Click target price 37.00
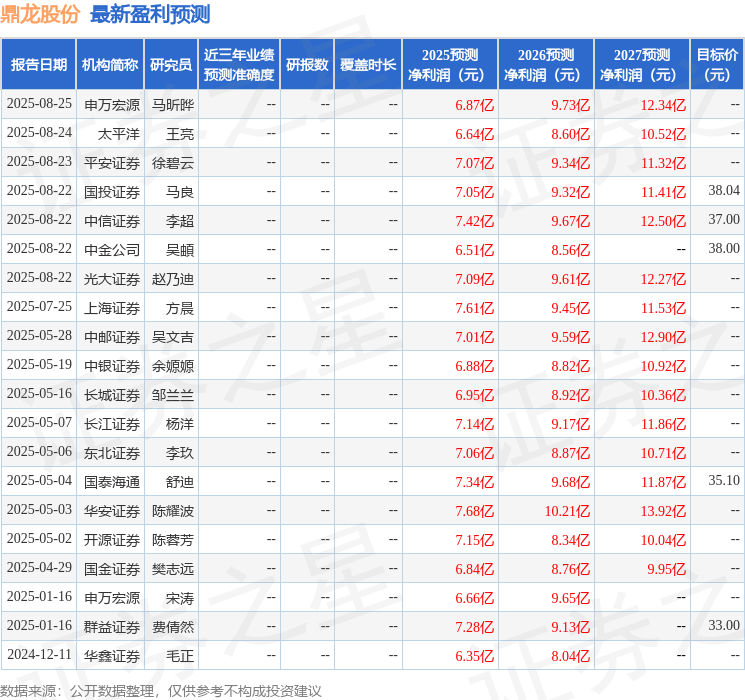Viewport: 745px width, 700px height. pyautogui.click(x=724, y=220)
